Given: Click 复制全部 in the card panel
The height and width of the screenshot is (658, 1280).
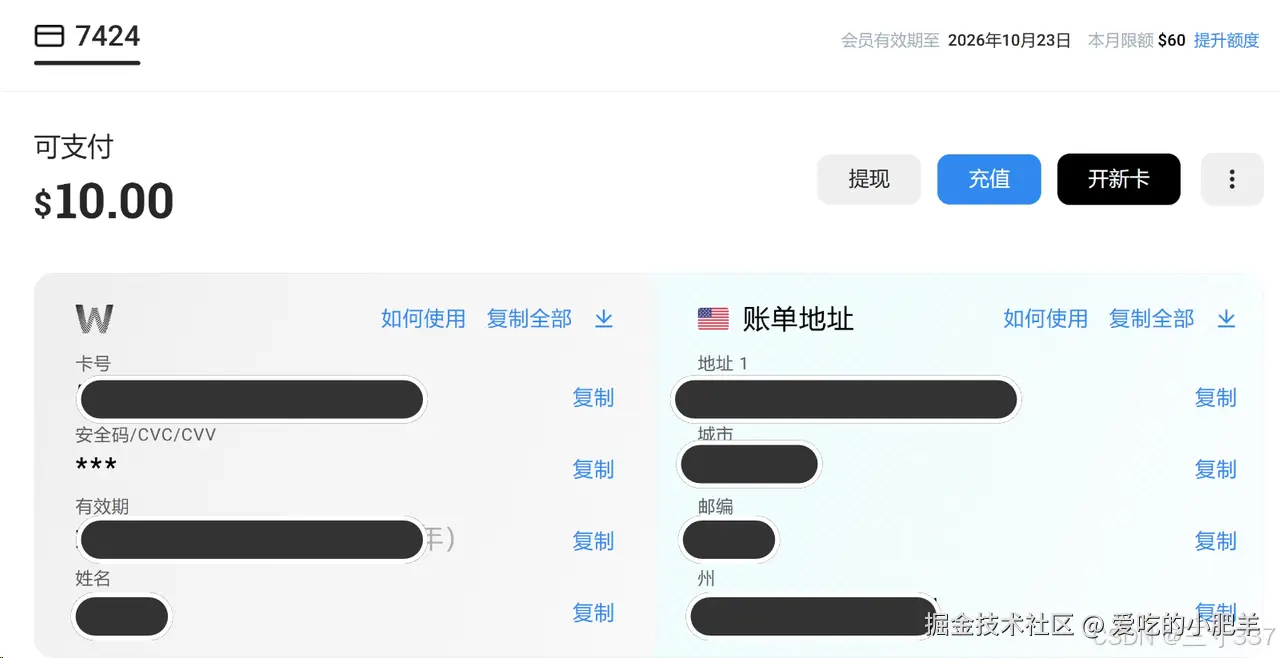Looking at the screenshot, I should [x=529, y=318].
